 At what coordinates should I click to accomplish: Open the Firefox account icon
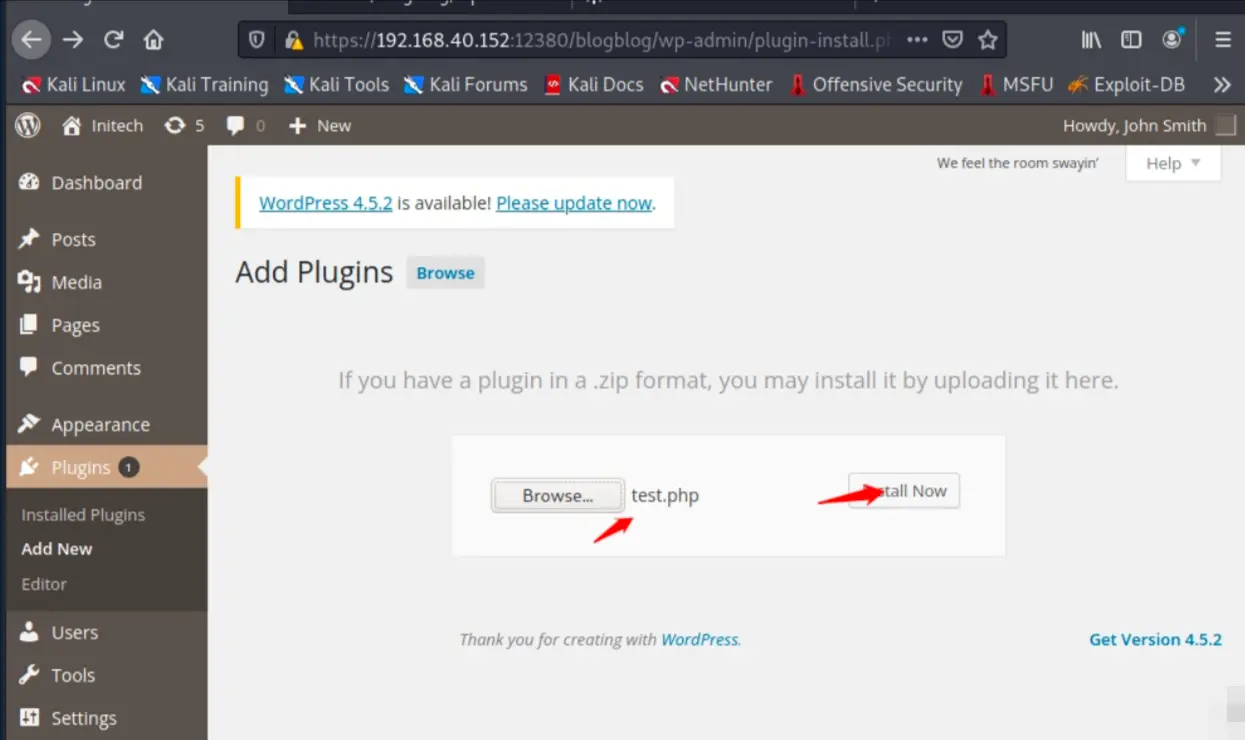point(1172,40)
